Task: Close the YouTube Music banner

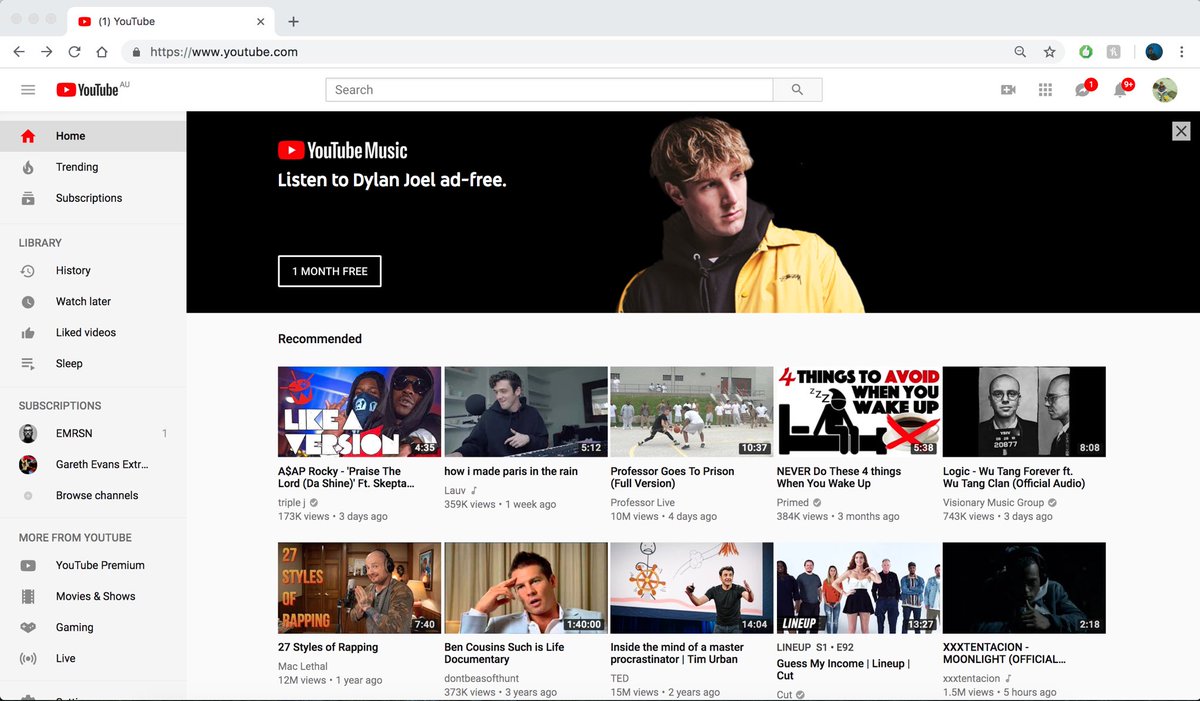Action: pos(1181,131)
